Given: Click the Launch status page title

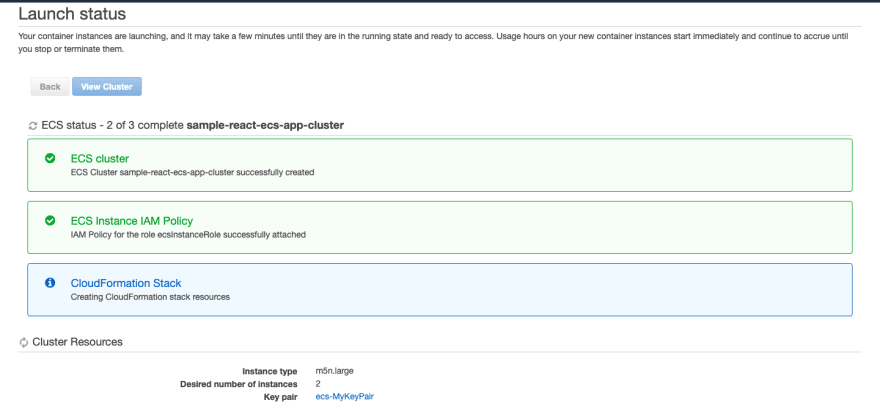Looking at the screenshot, I should click(72, 13).
